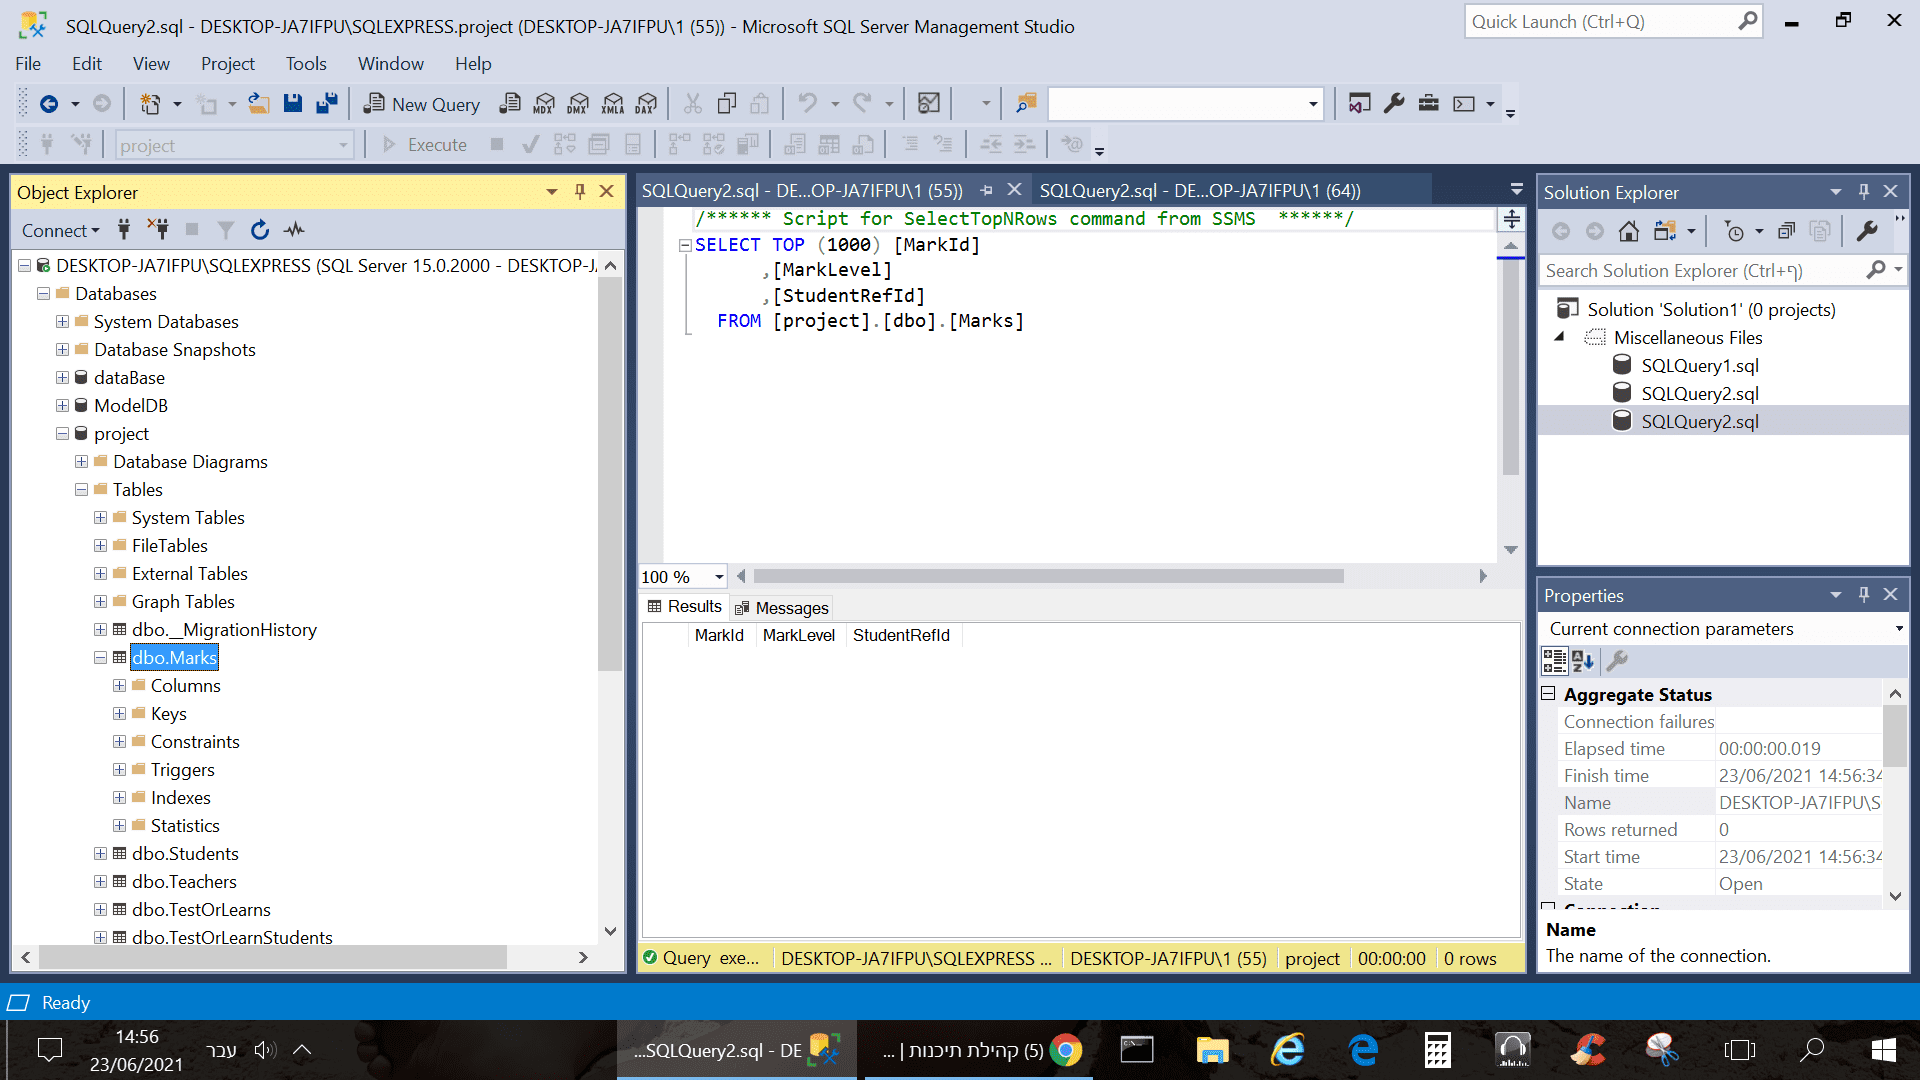
Task: Open Chrome from the taskbar
Action: [x=1066, y=1050]
